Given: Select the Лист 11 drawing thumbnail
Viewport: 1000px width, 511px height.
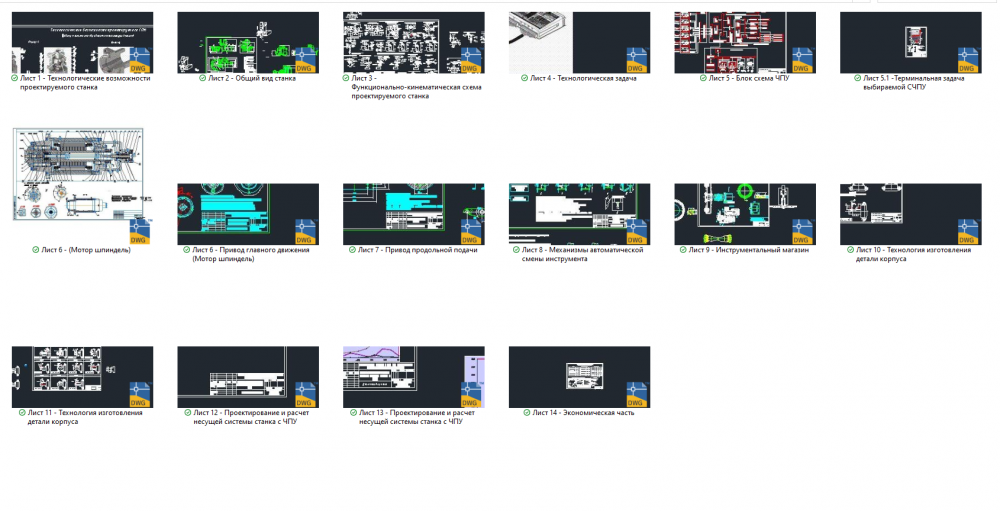Looking at the screenshot, I should coord(82,377).
